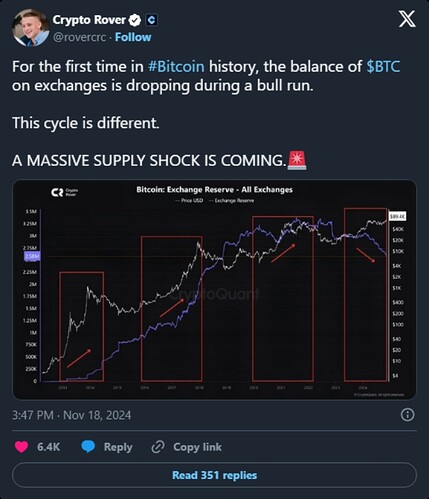Click the X logo icon
Image resolution: width=429 pixels, height=499 pixels.
(x=407, y=19)
